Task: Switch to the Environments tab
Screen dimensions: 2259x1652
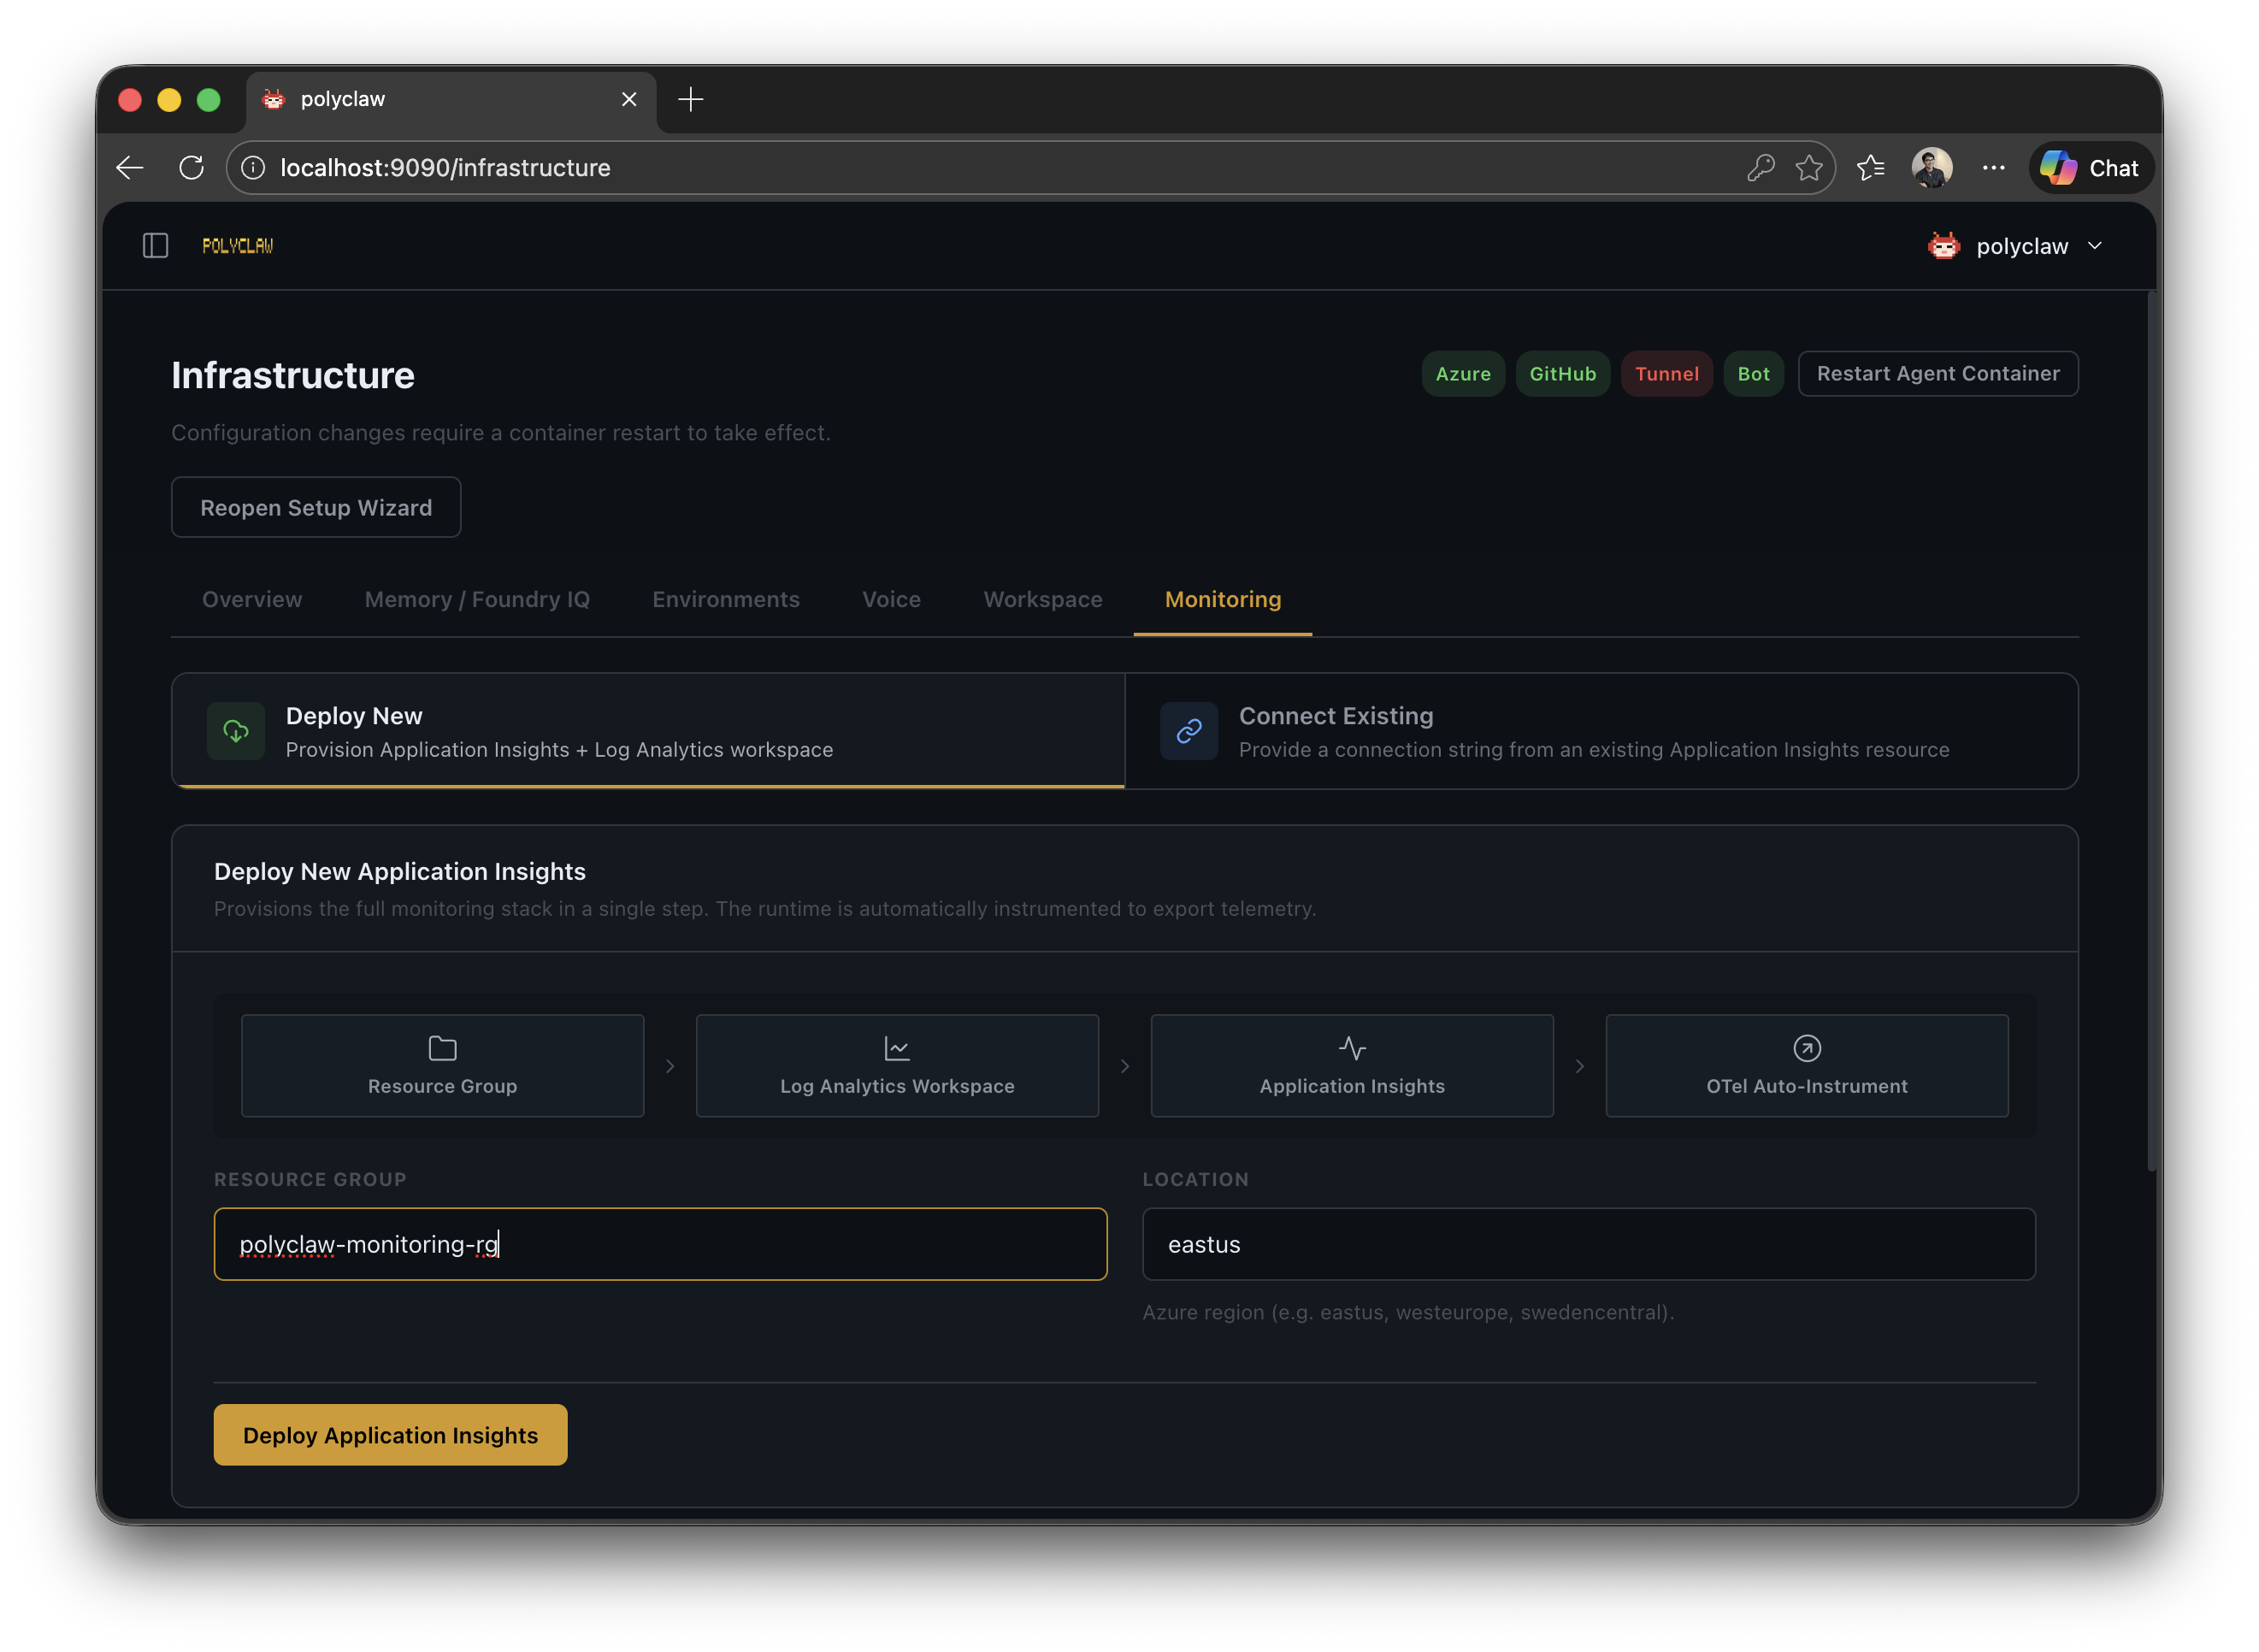Action: click(726, 599)
